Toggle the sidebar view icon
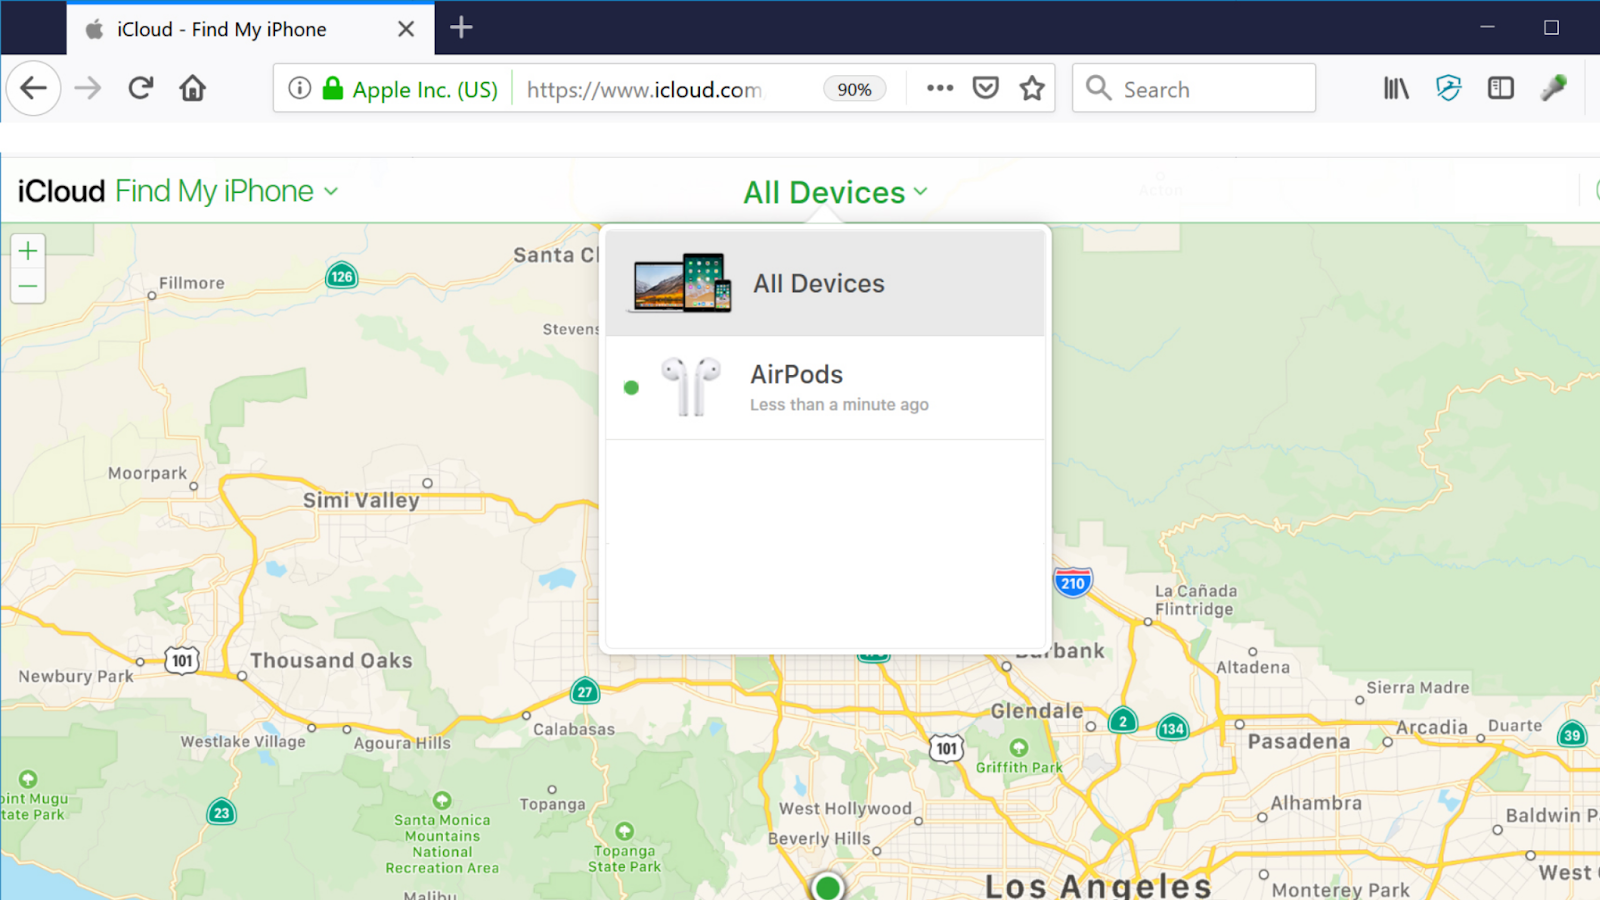Image resolution: width=1600 pixels, height=900 pixels. [x=1501, y=88]
